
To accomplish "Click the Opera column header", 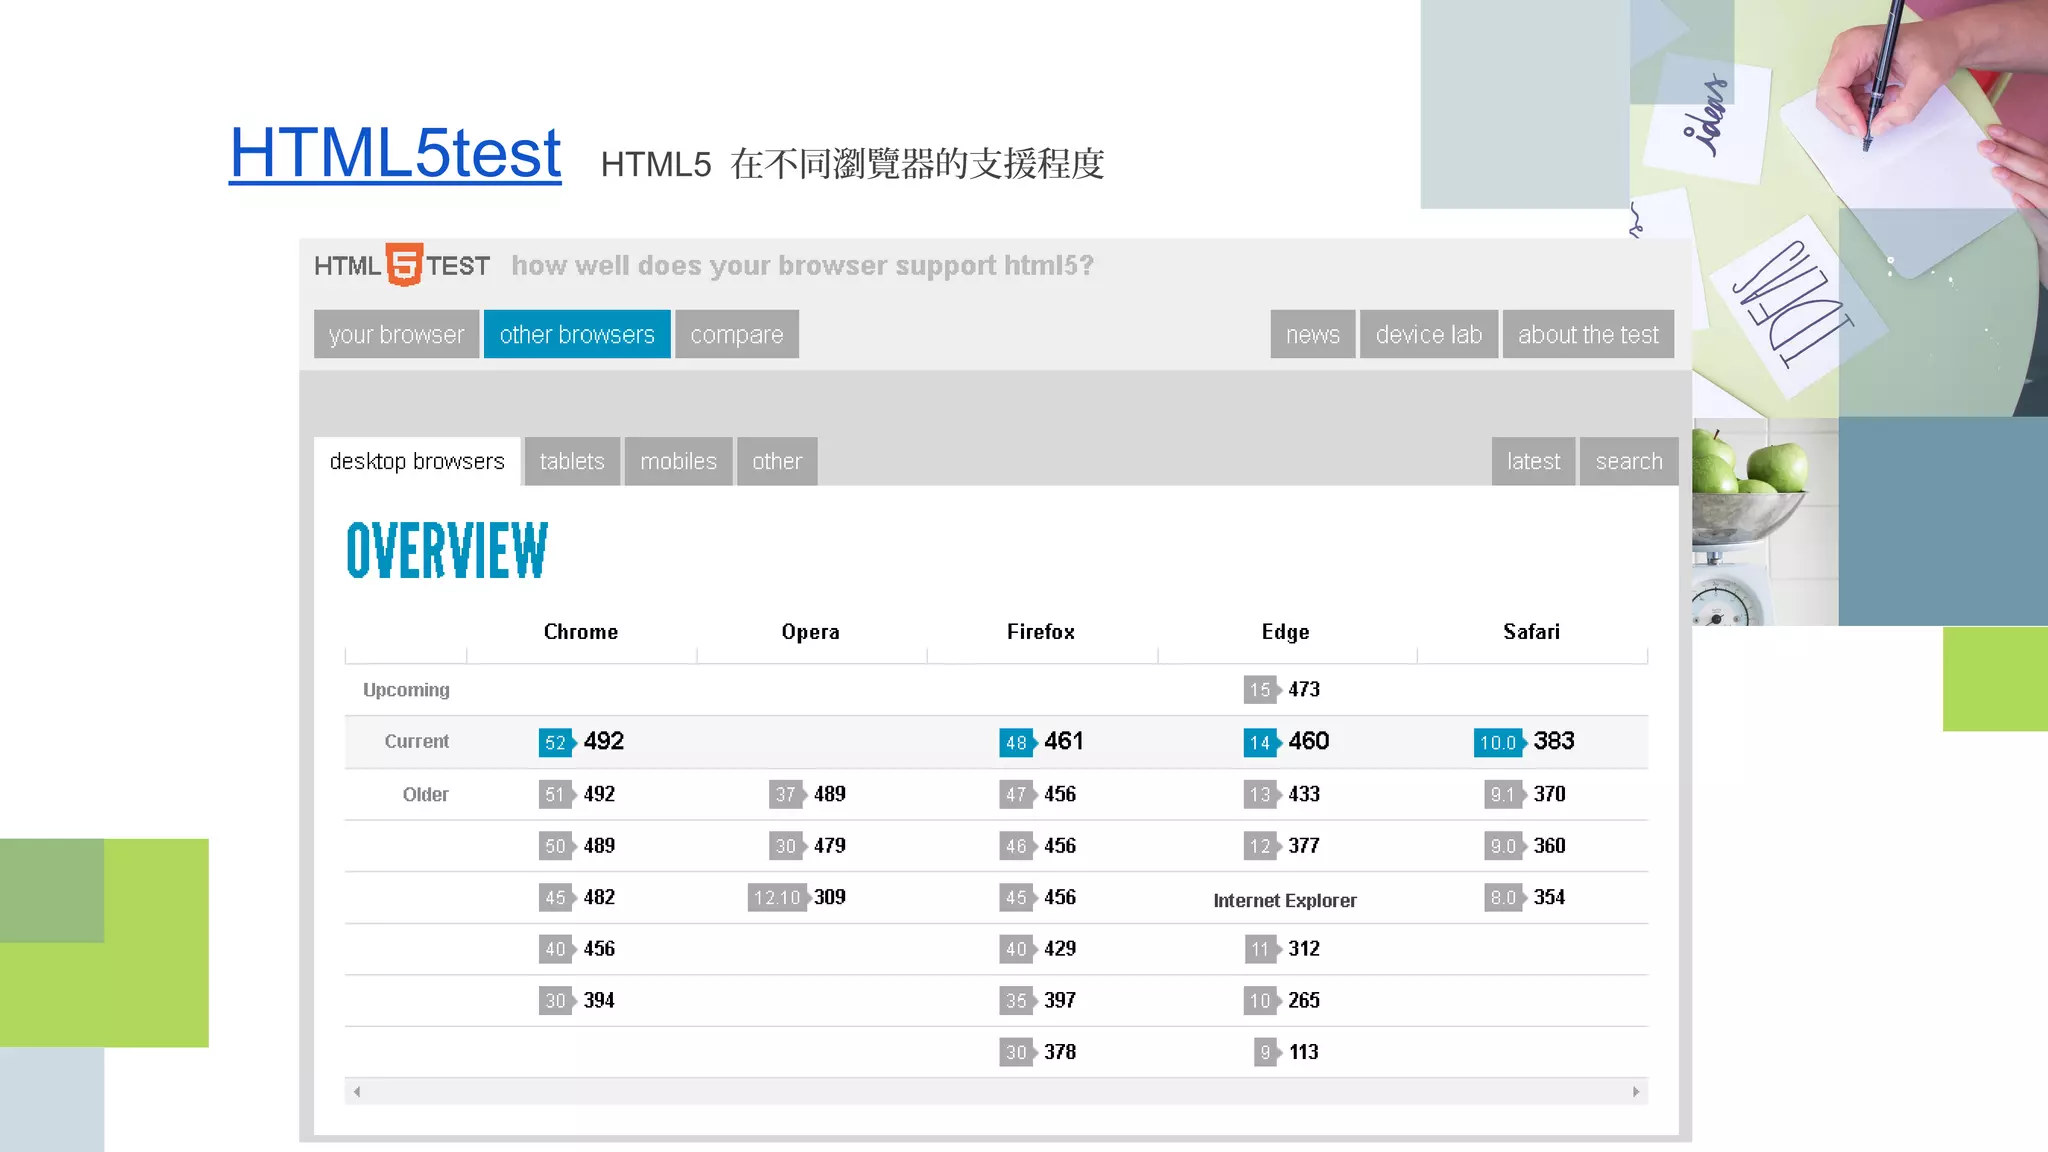I will click(x=811, y=632).
